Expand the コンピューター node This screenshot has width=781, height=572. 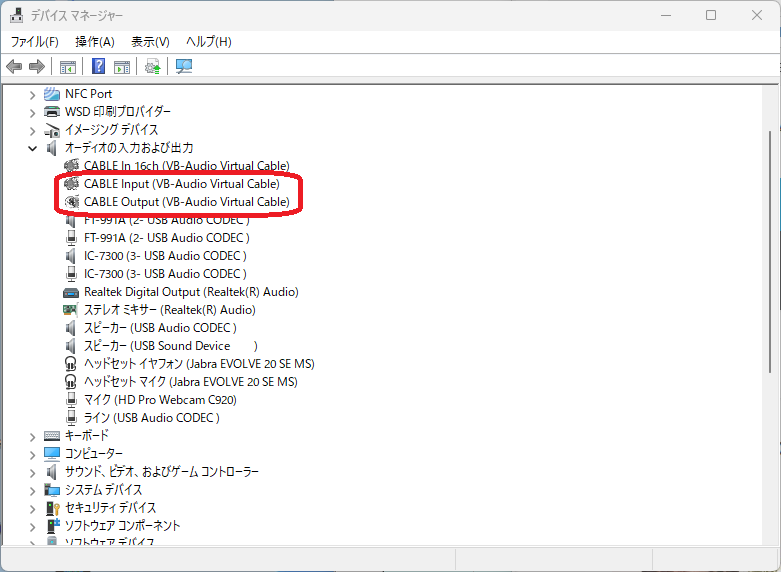[x=32, y=455]
